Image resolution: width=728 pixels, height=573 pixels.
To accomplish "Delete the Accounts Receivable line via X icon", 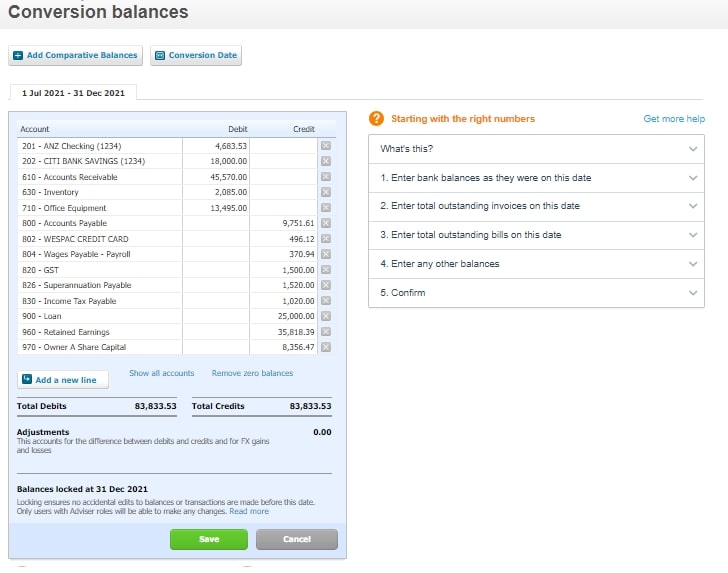I will (325, 177).
